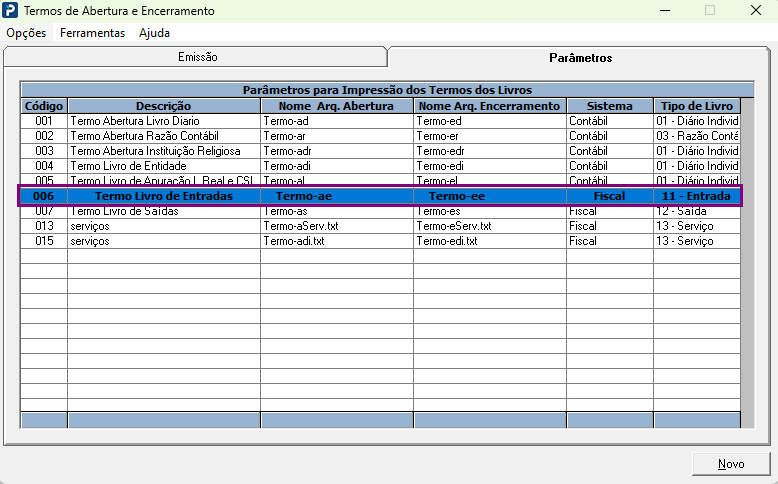Click 13 - Serviço cell in row 013
This screenshot has height=484, width=778.
tap(697, 226)
